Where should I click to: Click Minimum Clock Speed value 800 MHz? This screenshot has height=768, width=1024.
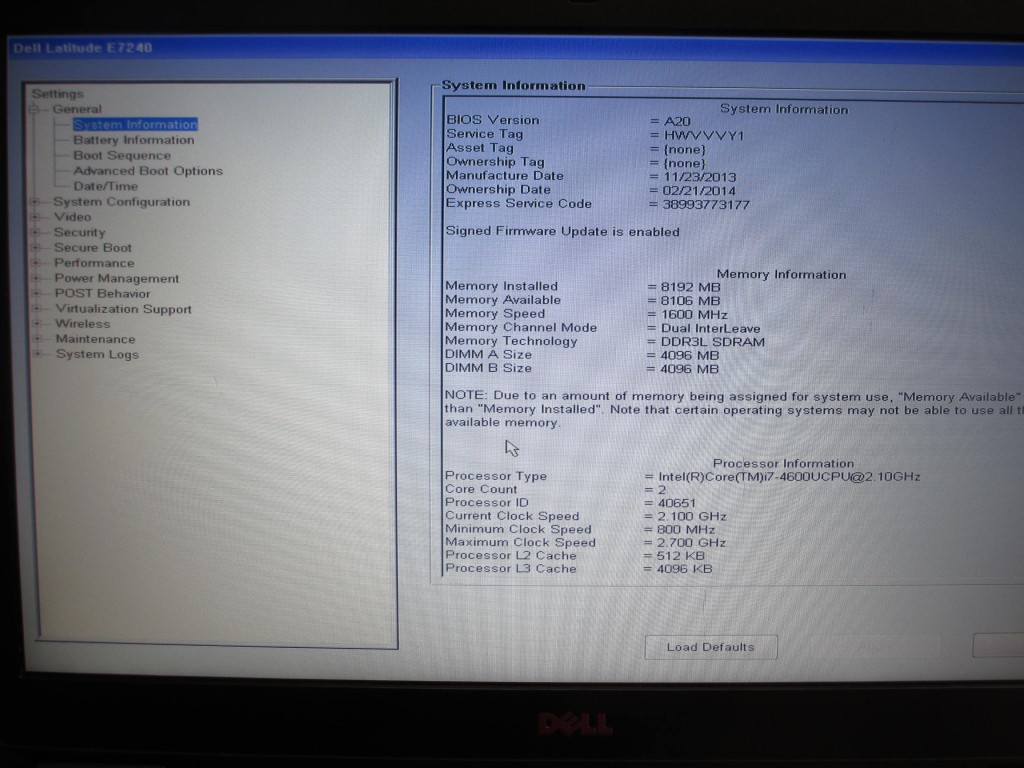tap(686, 530)
